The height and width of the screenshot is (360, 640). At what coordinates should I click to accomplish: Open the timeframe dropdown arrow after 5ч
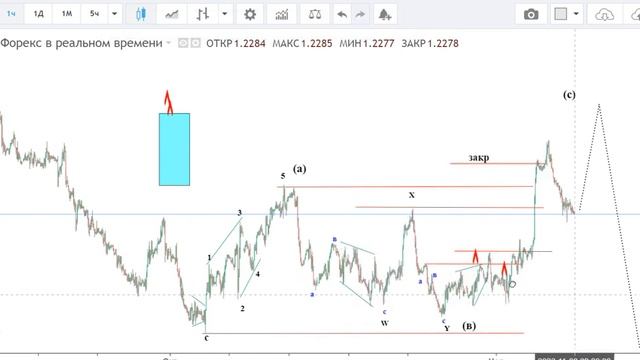click(115, 14)
